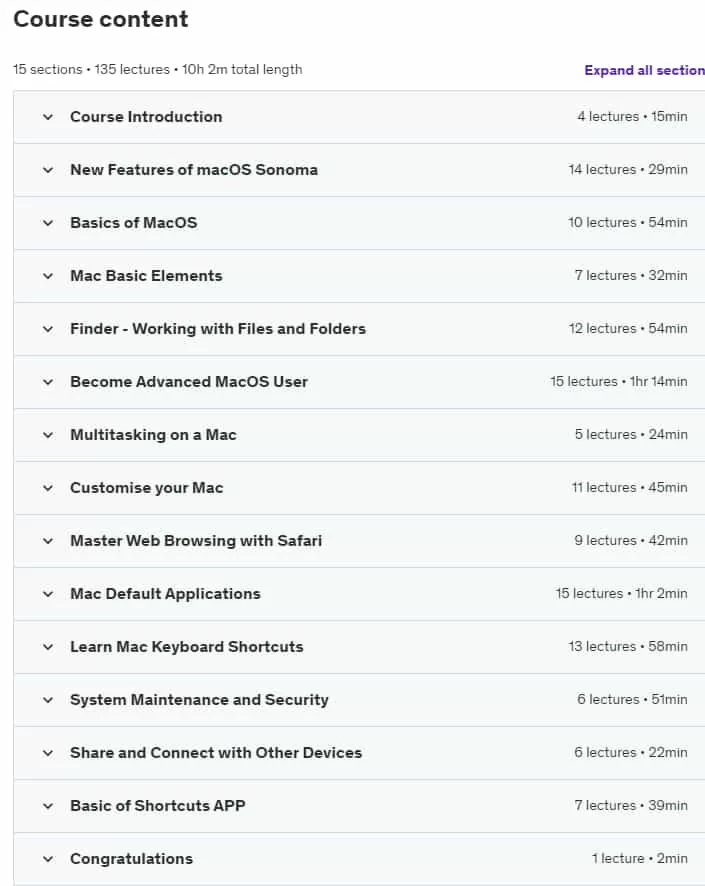705x886 pixels.
Task: Select Mac Default Applications section title
Action: [165, 594]
